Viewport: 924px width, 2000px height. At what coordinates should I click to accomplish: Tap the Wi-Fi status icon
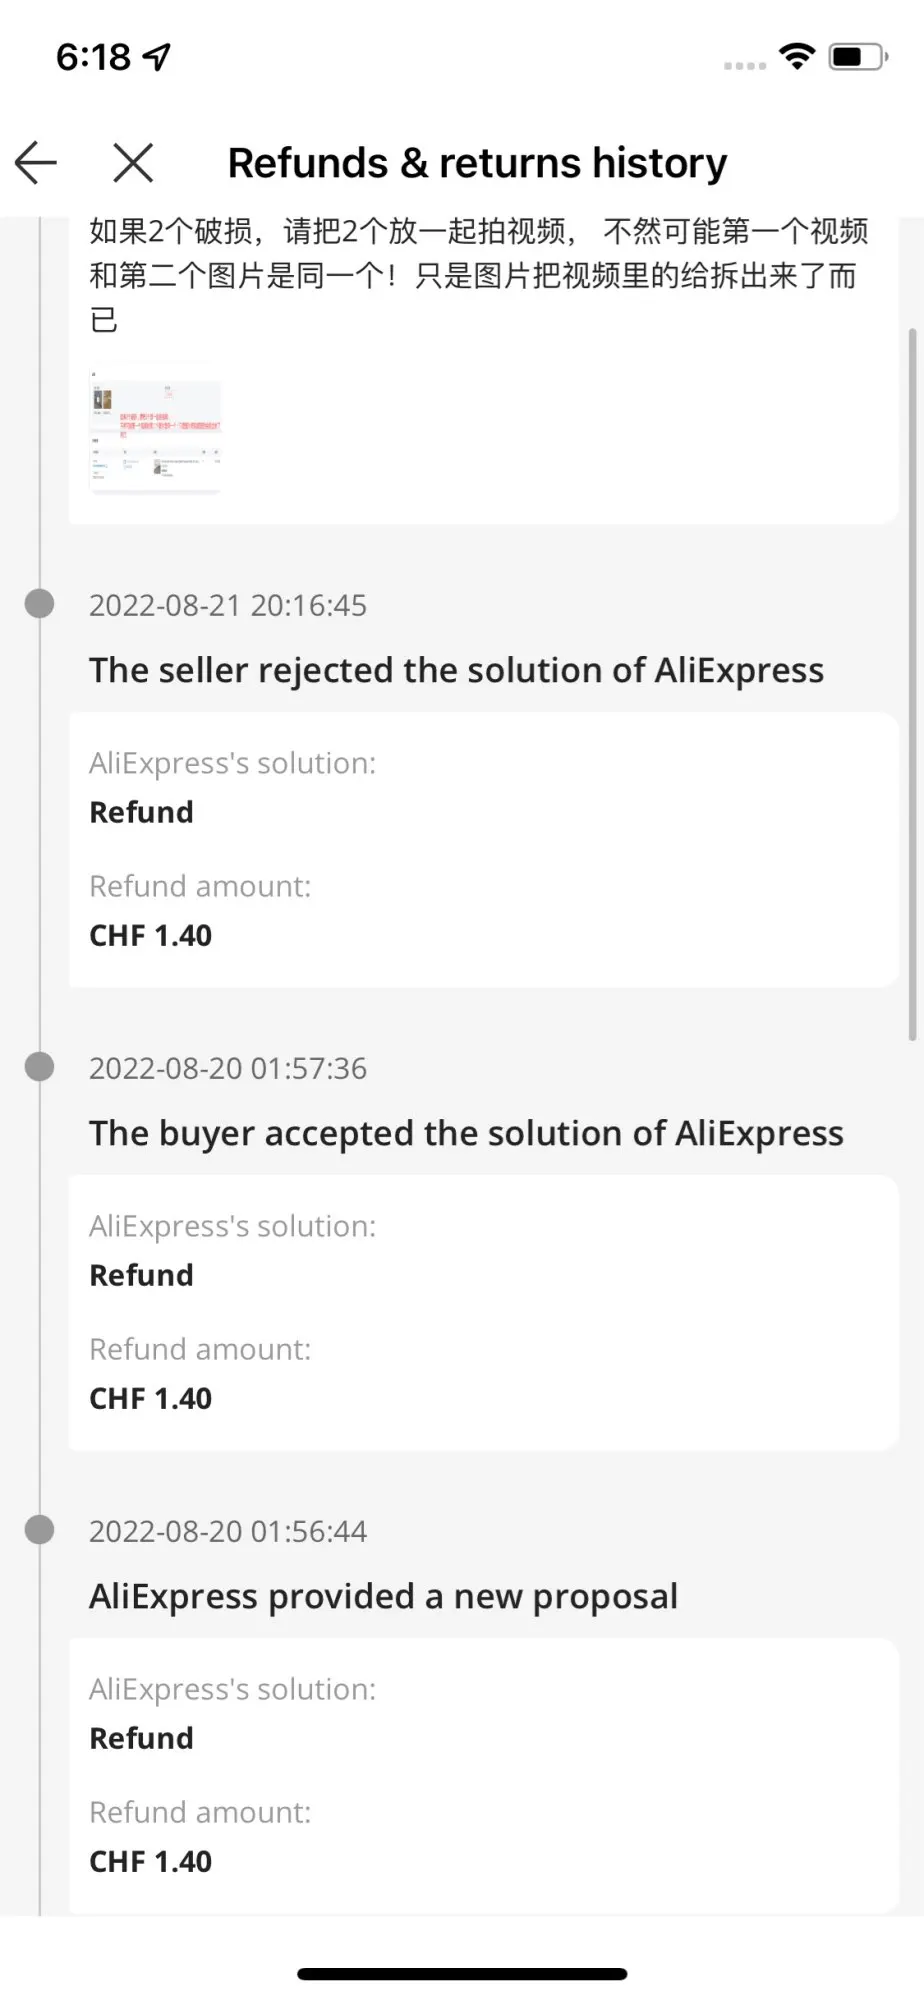796,56
